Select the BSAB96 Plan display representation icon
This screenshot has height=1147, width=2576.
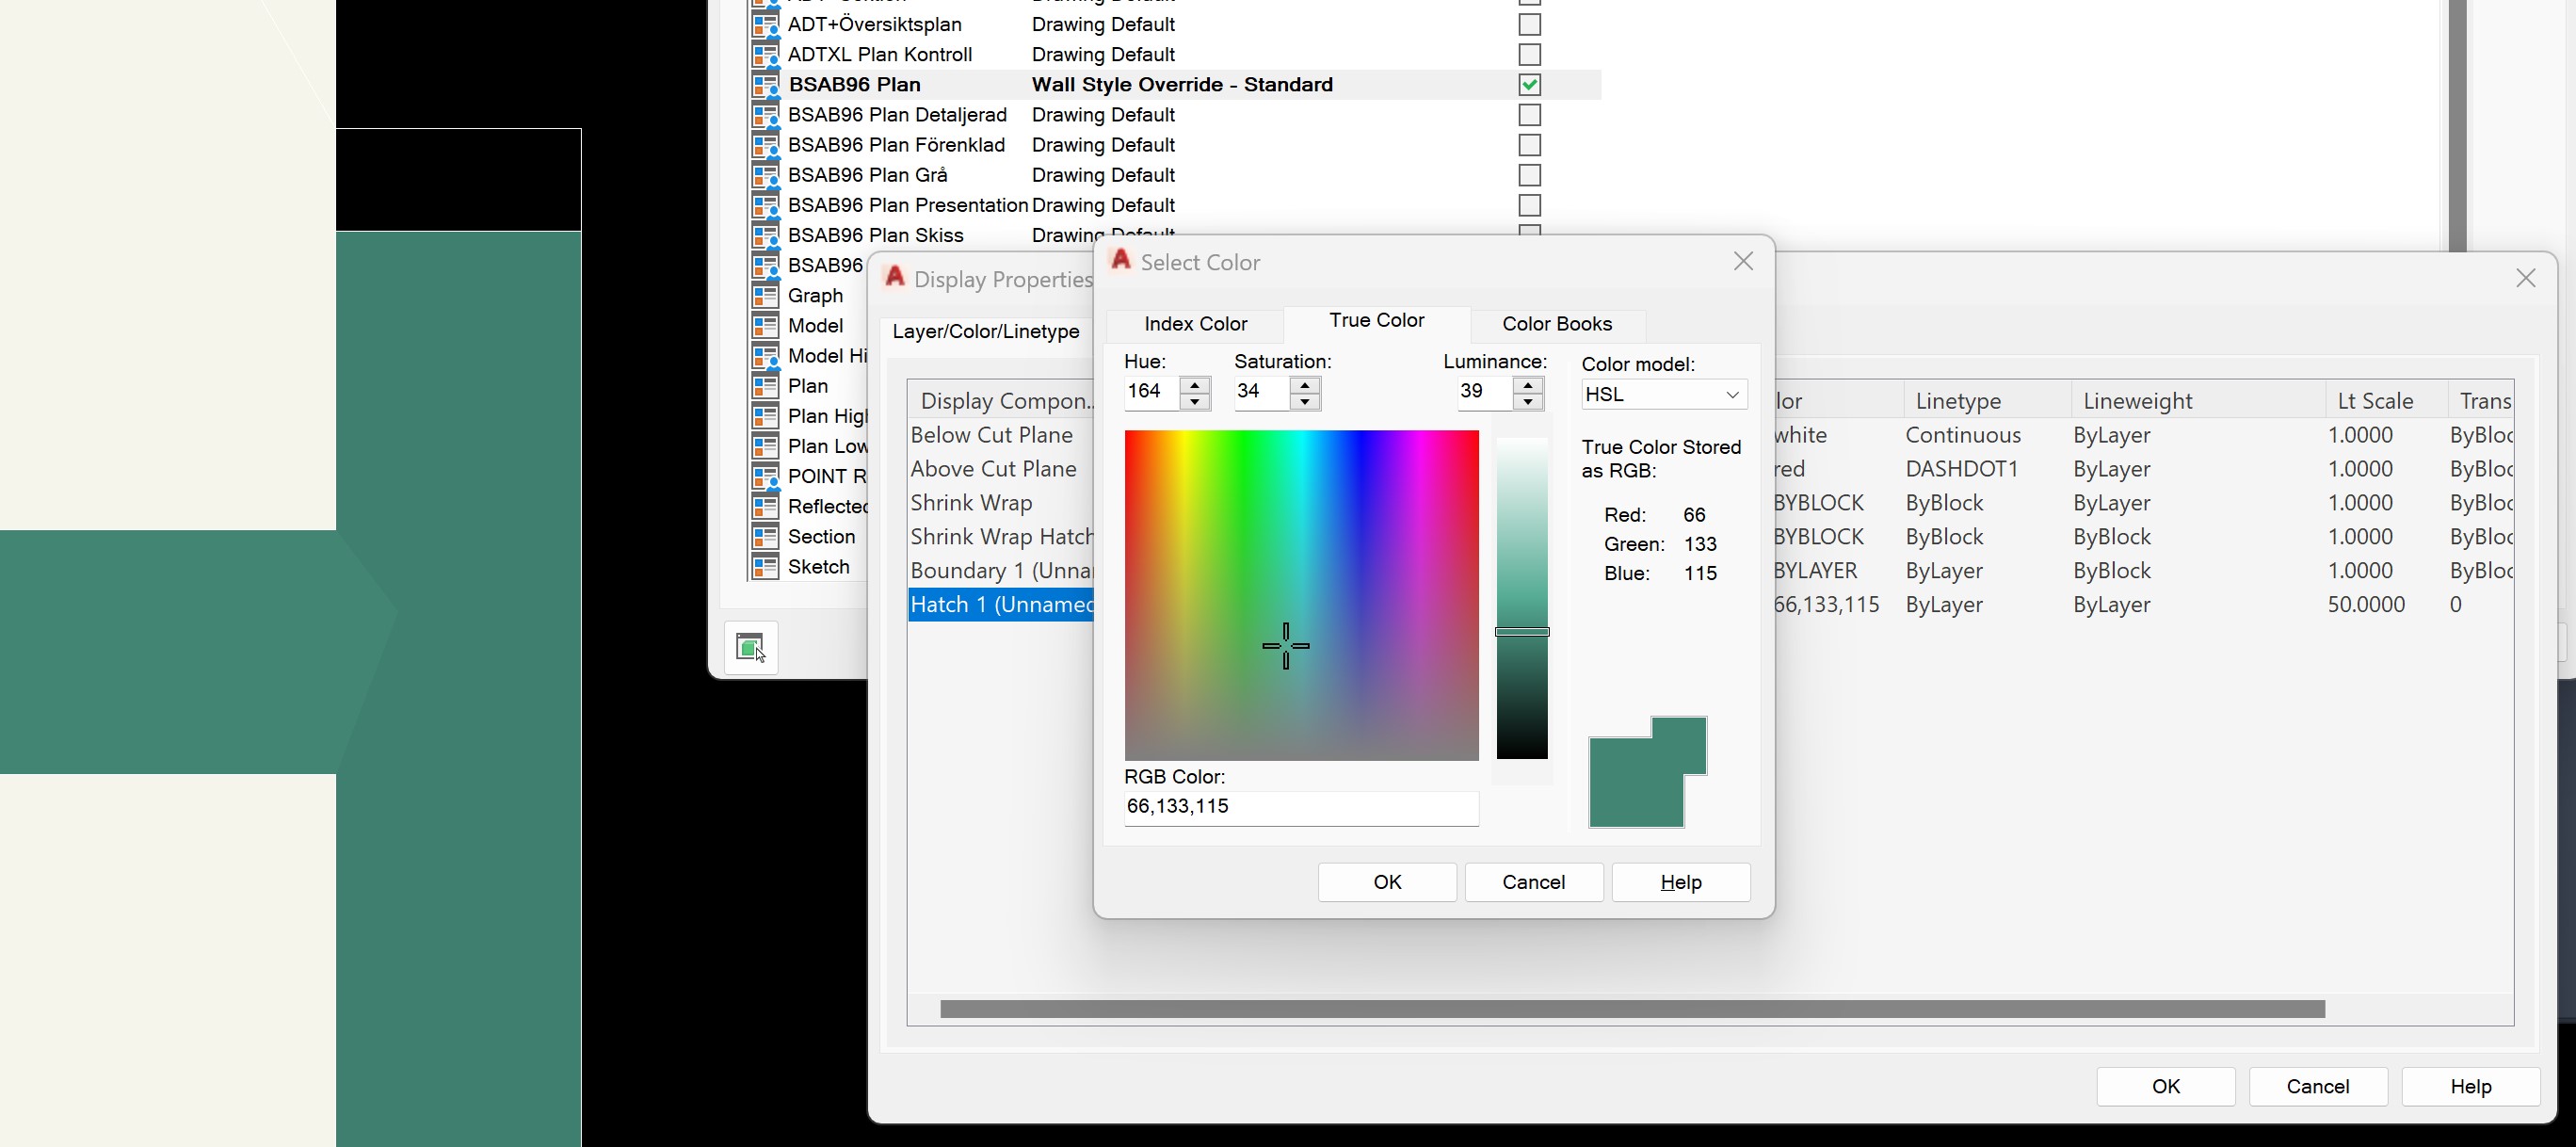coord(766,85)
